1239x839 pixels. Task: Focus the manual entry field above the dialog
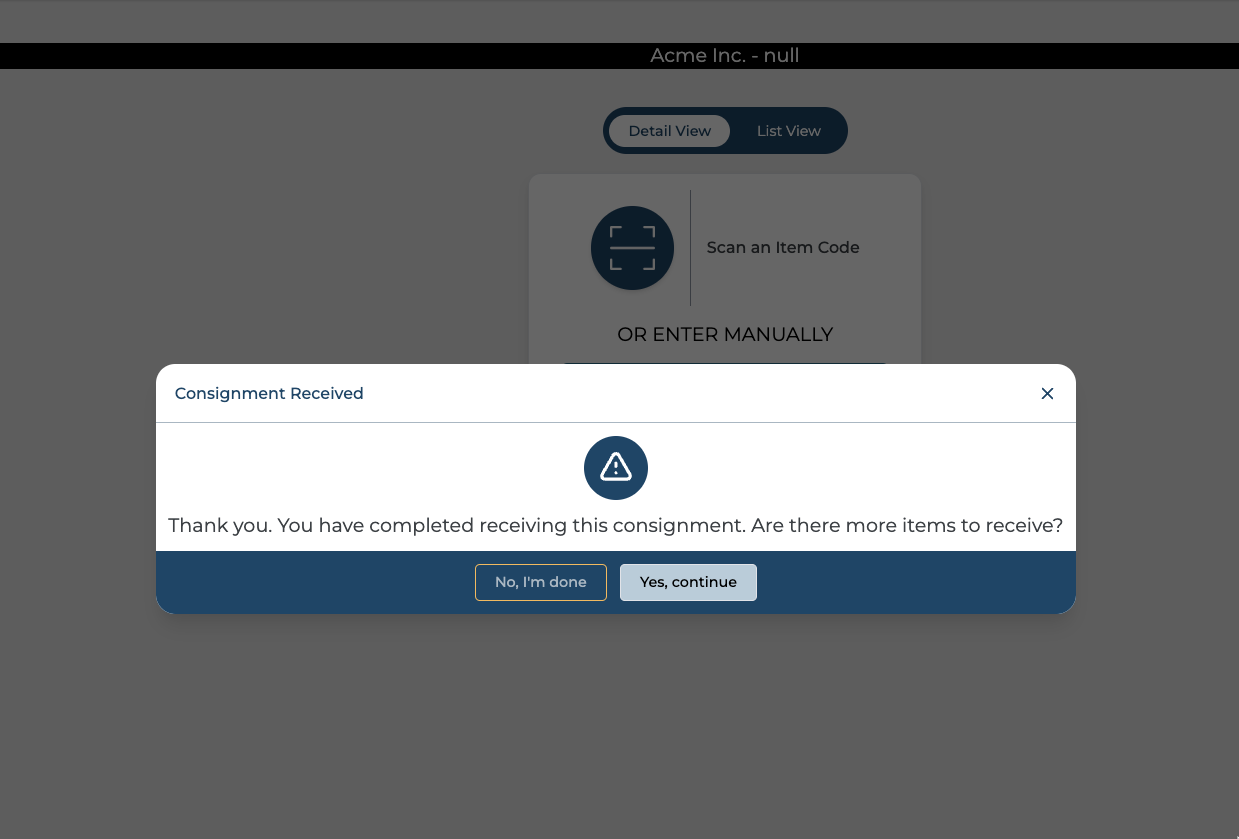(x=725, y=362)
